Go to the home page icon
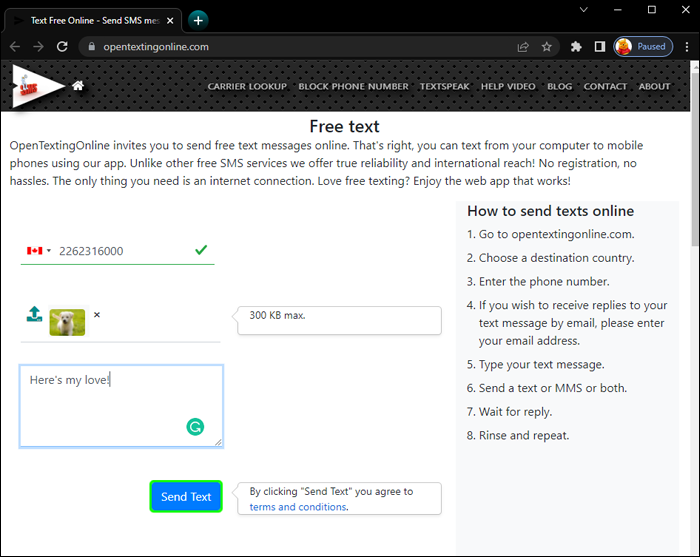 click(x=78, y=85)
